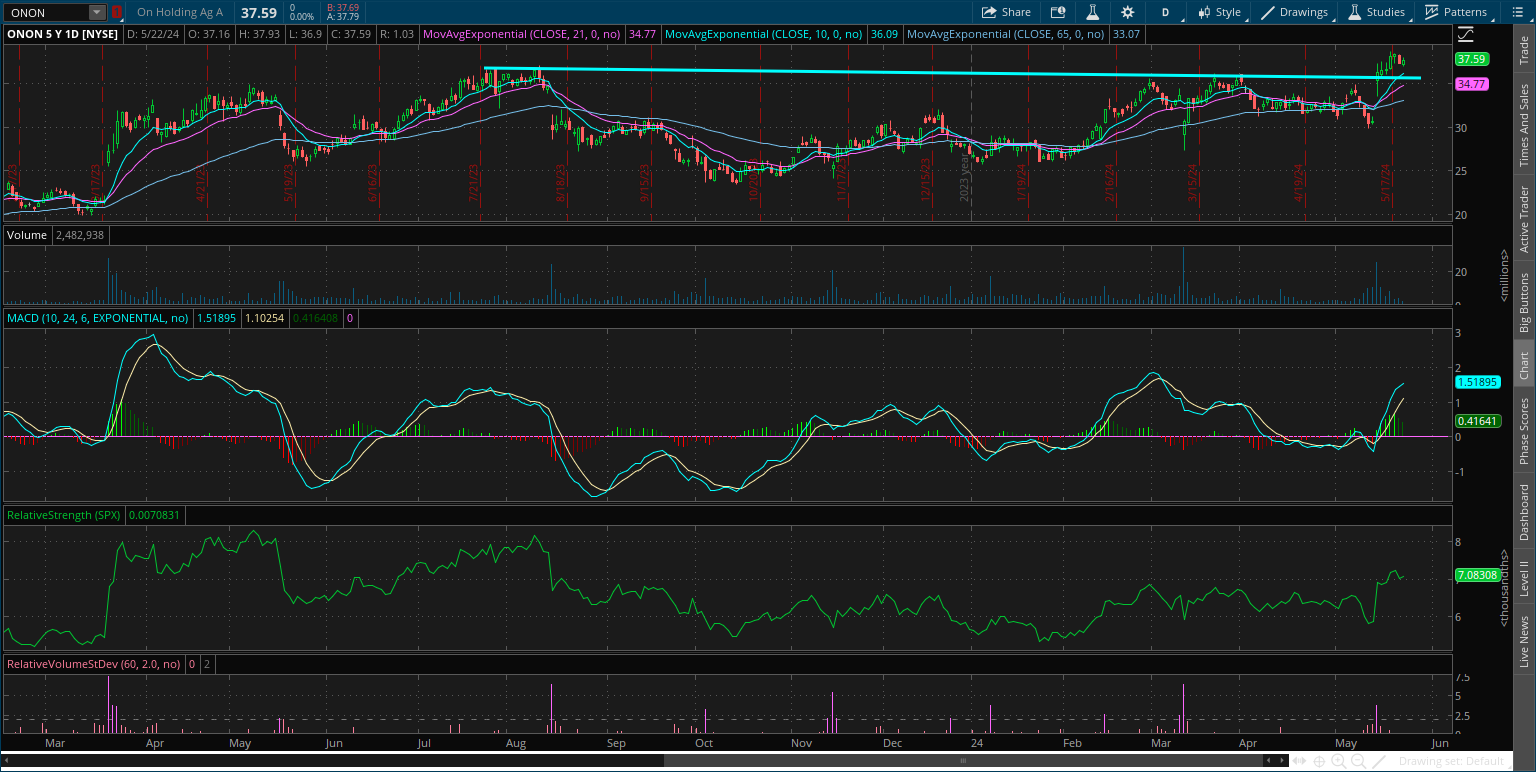Image resolution: width=1536 pixels, height=772 pixels.
Task: Click the ONON 5 Y 1D [NYSE] chart label
Action: [62, 34]
